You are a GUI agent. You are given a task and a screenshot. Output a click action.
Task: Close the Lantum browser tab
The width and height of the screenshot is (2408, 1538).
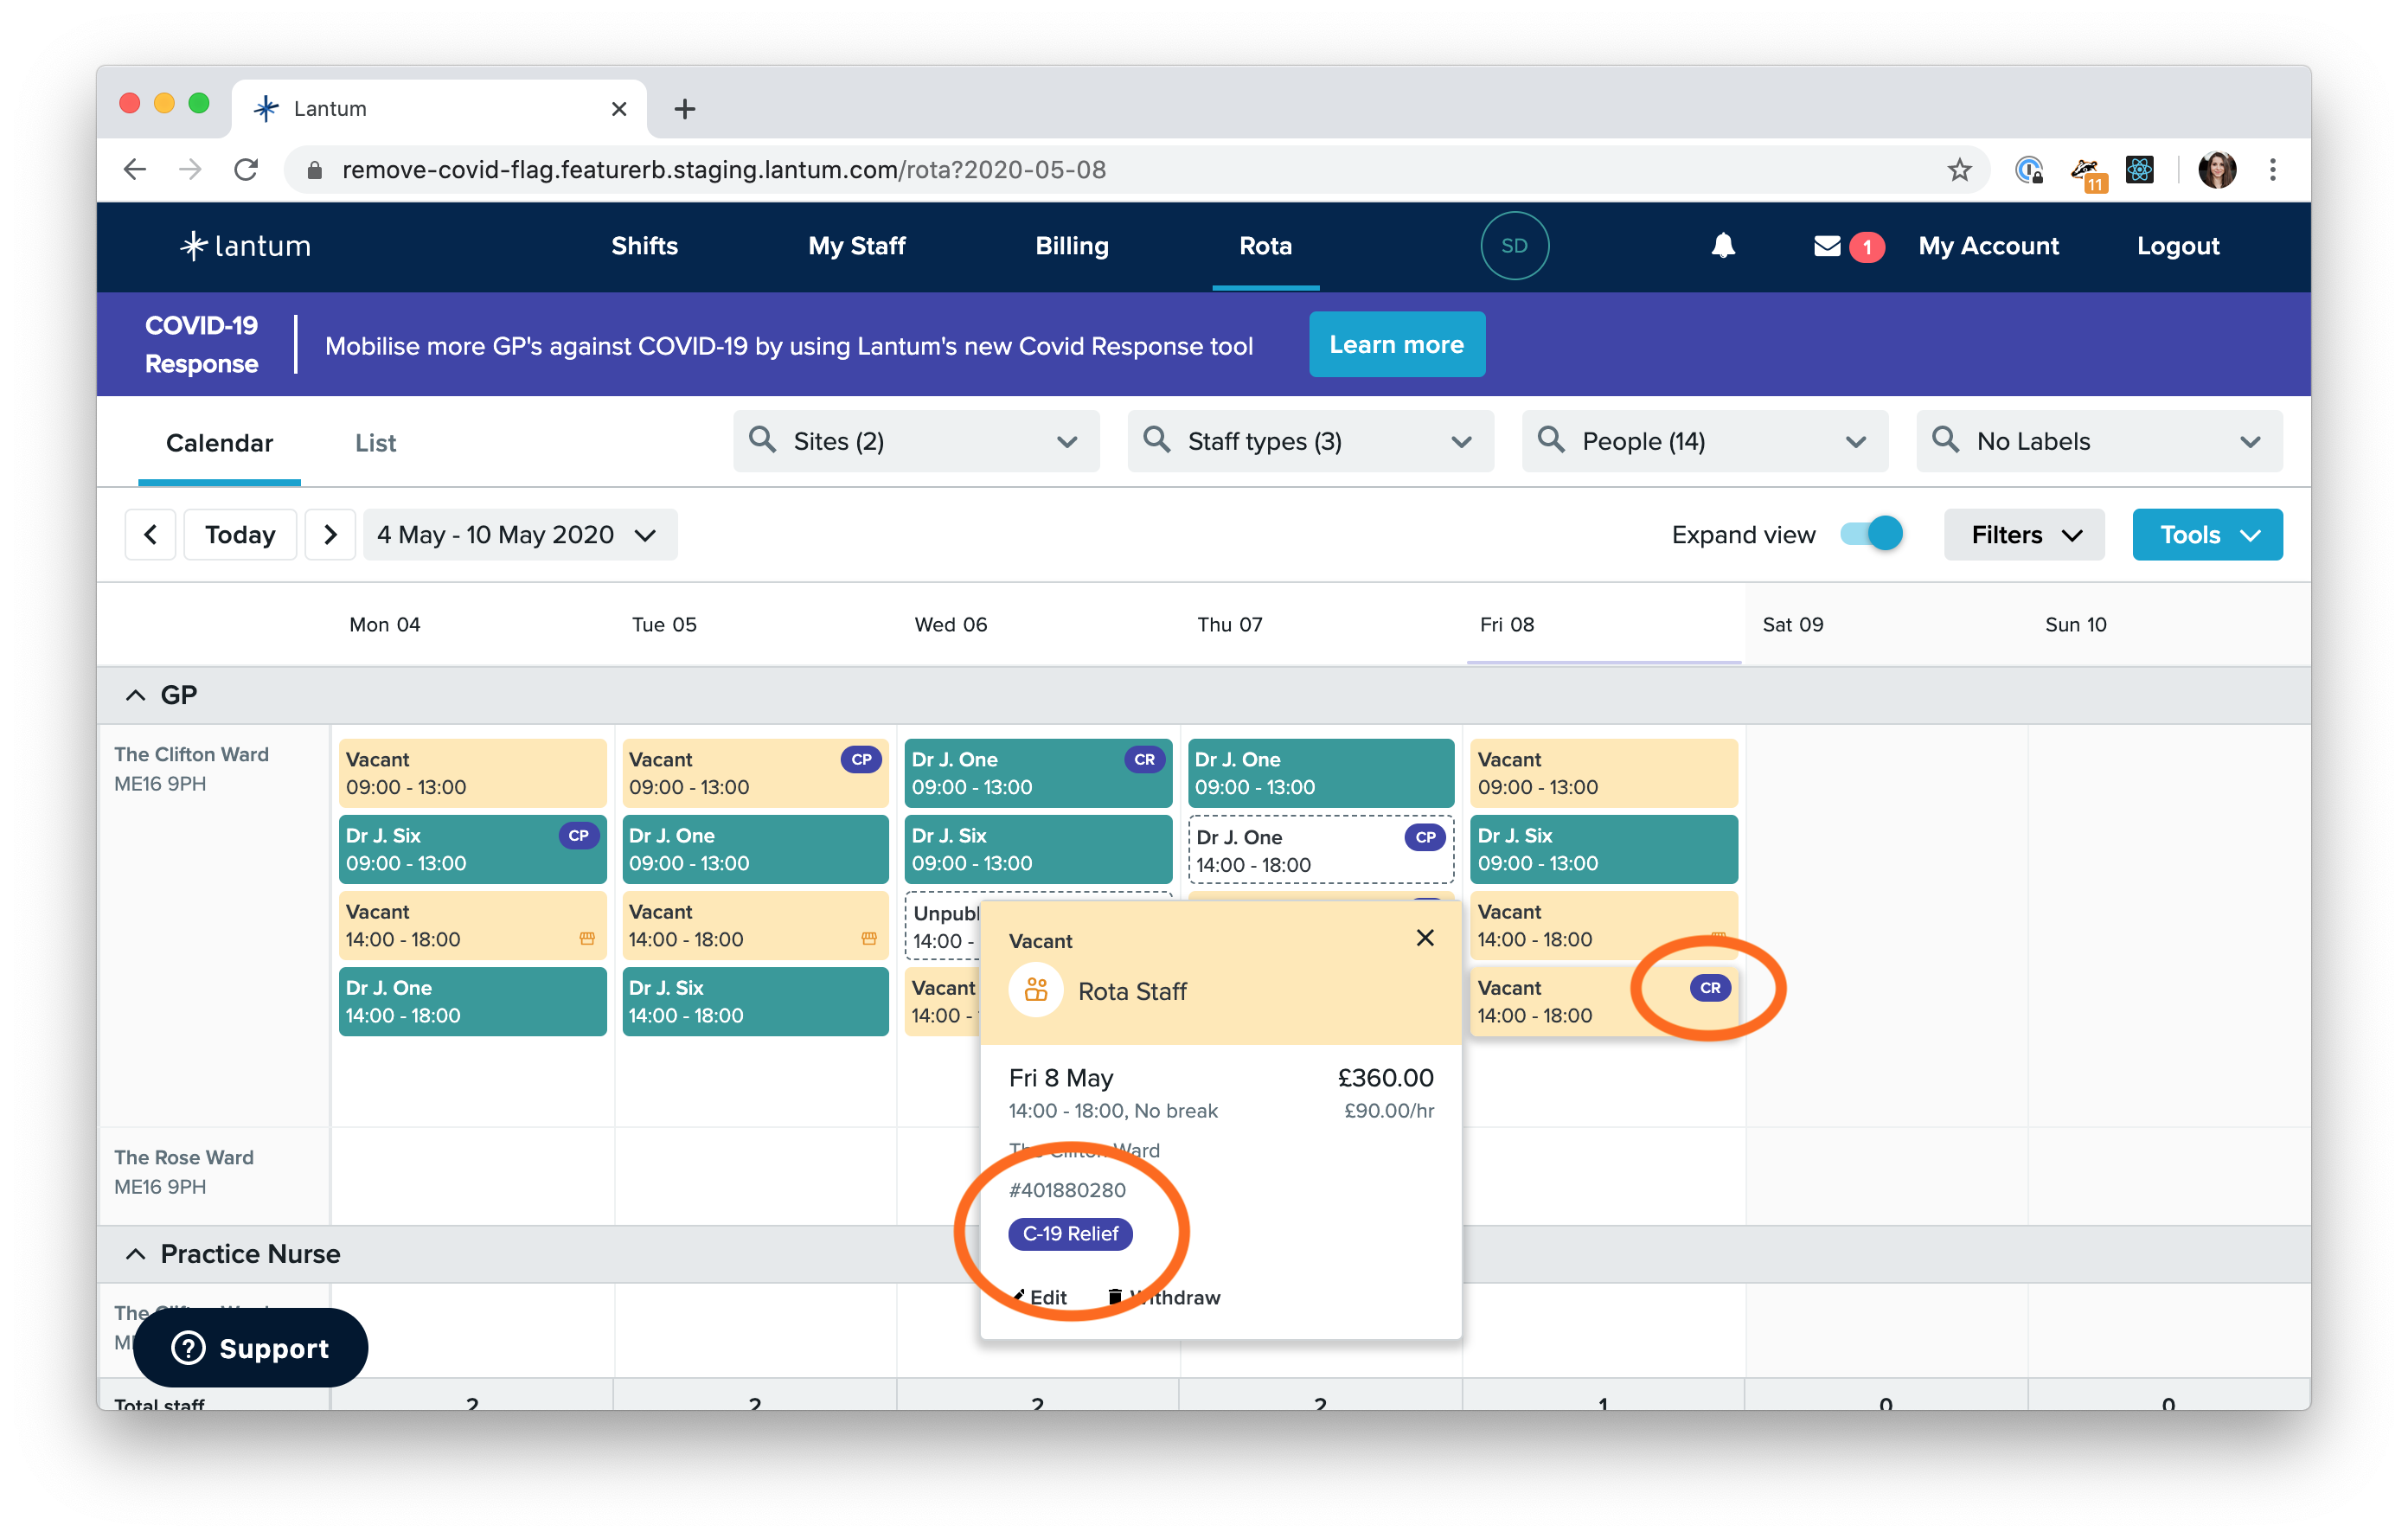click(x=619, y=109)
